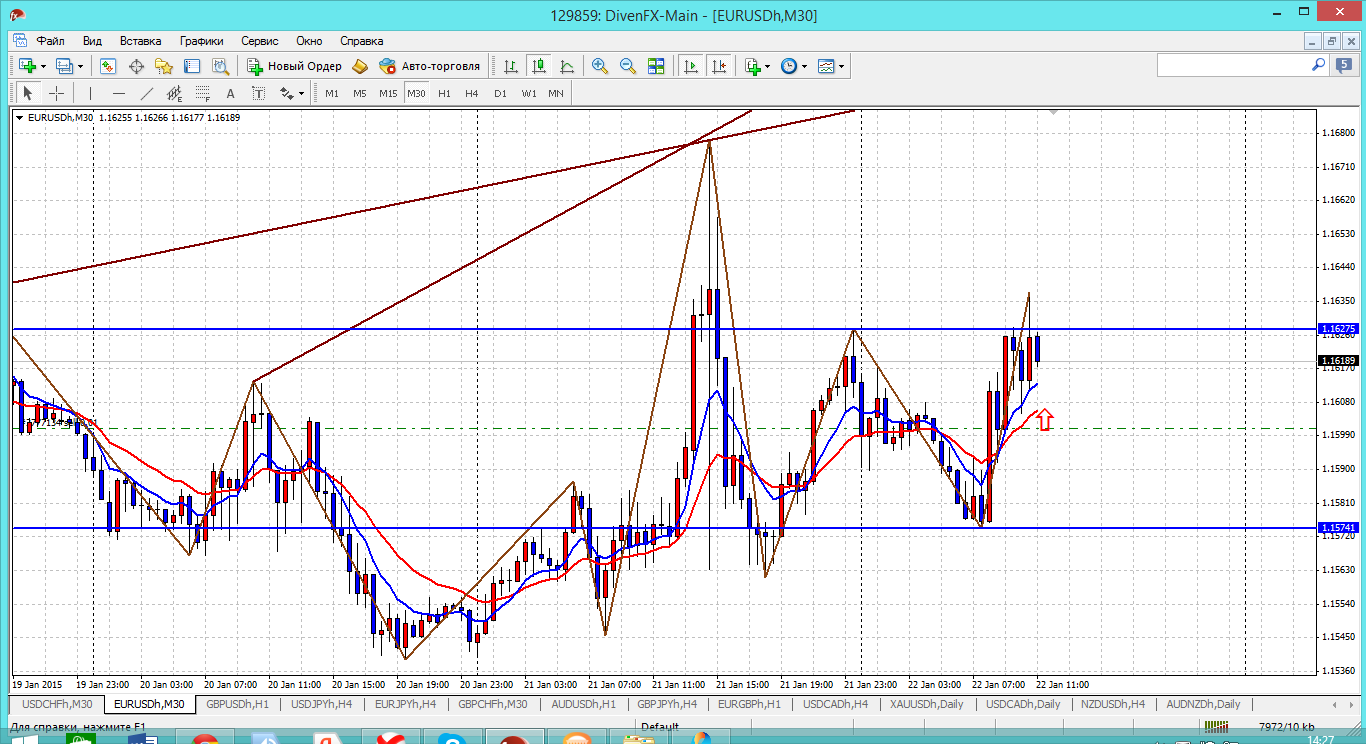Toggle the Auto-scroll chart button
Image resolution: width=1369 pixels, height=744 pixels.
pyautogui.click(x=690, y=66)
